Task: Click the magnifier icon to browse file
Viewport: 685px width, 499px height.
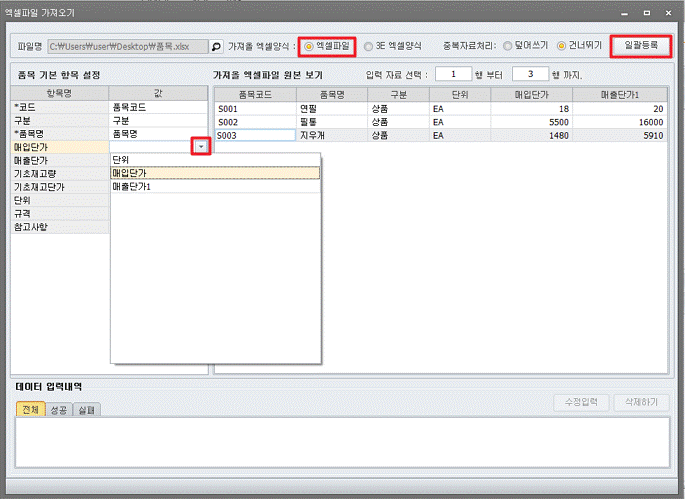Action: point(216,46)
